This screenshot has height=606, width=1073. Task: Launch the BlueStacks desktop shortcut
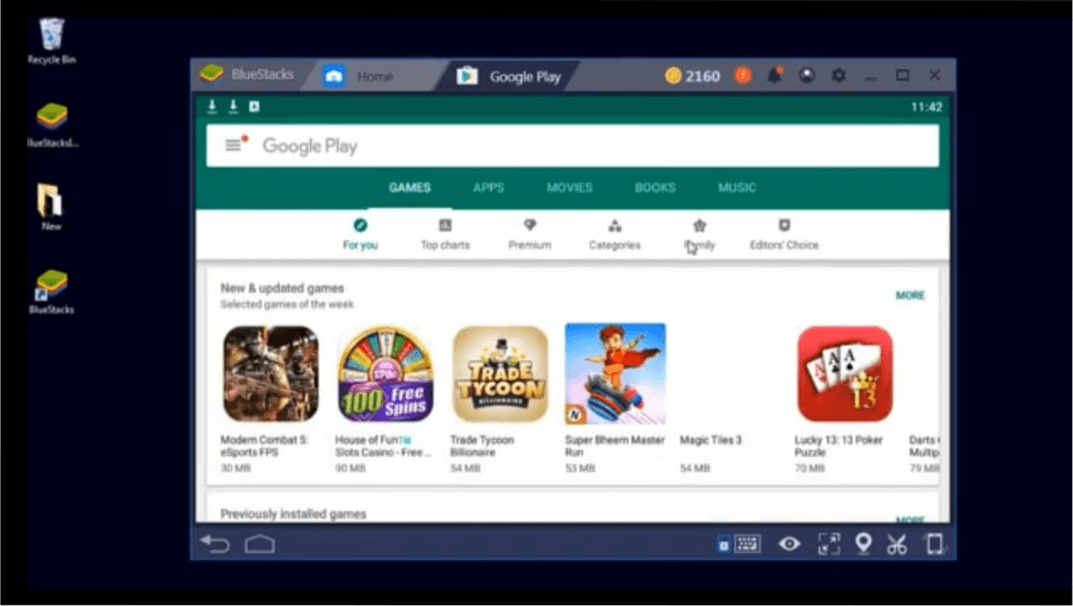(51, 291)
